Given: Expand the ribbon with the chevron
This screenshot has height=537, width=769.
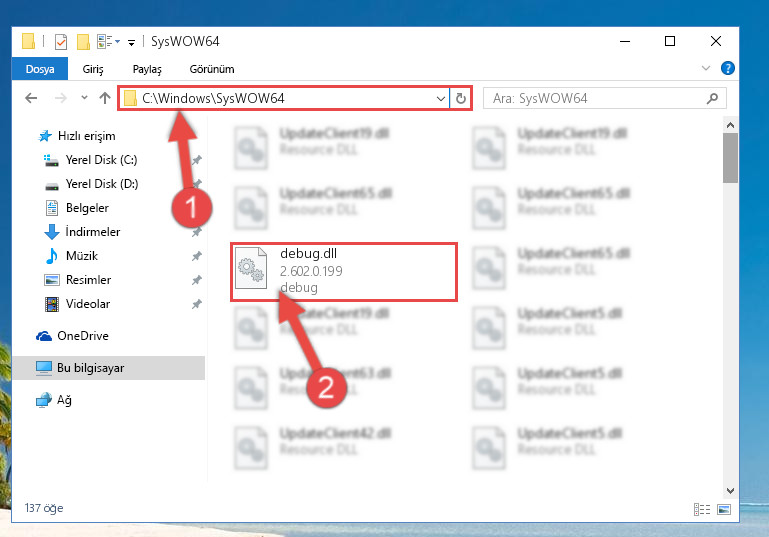Looking at the screenshot, I should click(x=706, y=68).
